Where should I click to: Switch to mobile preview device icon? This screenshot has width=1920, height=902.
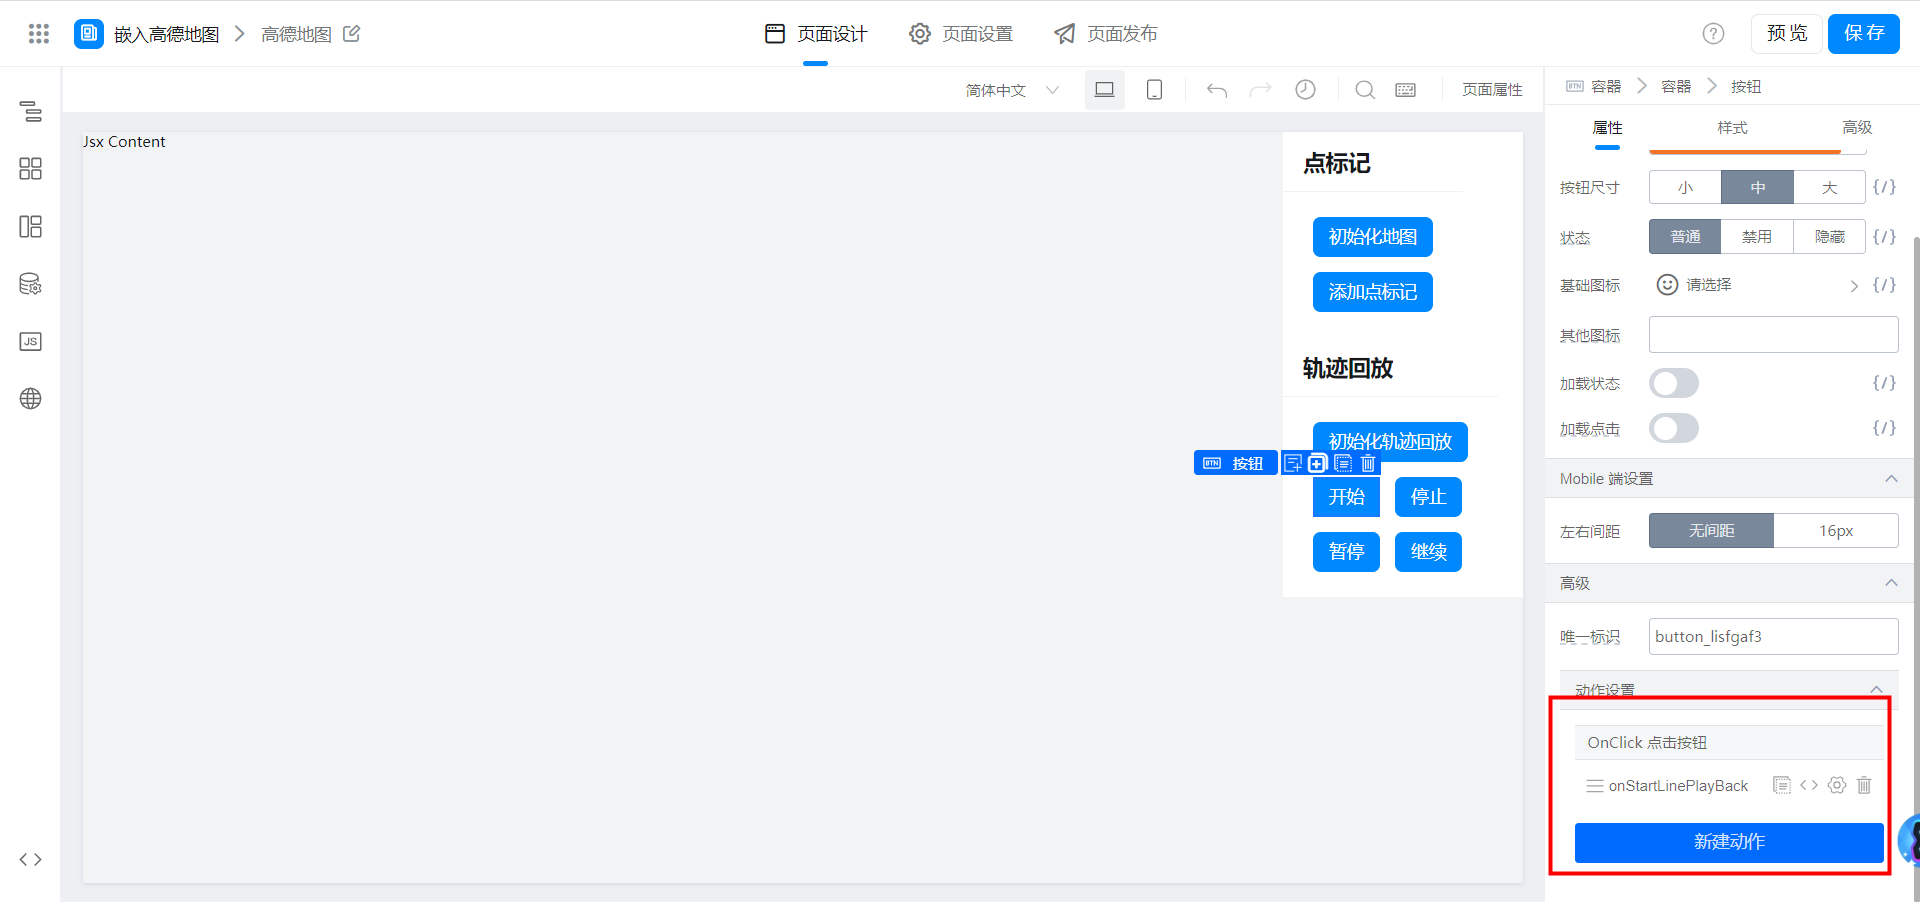1154,90
